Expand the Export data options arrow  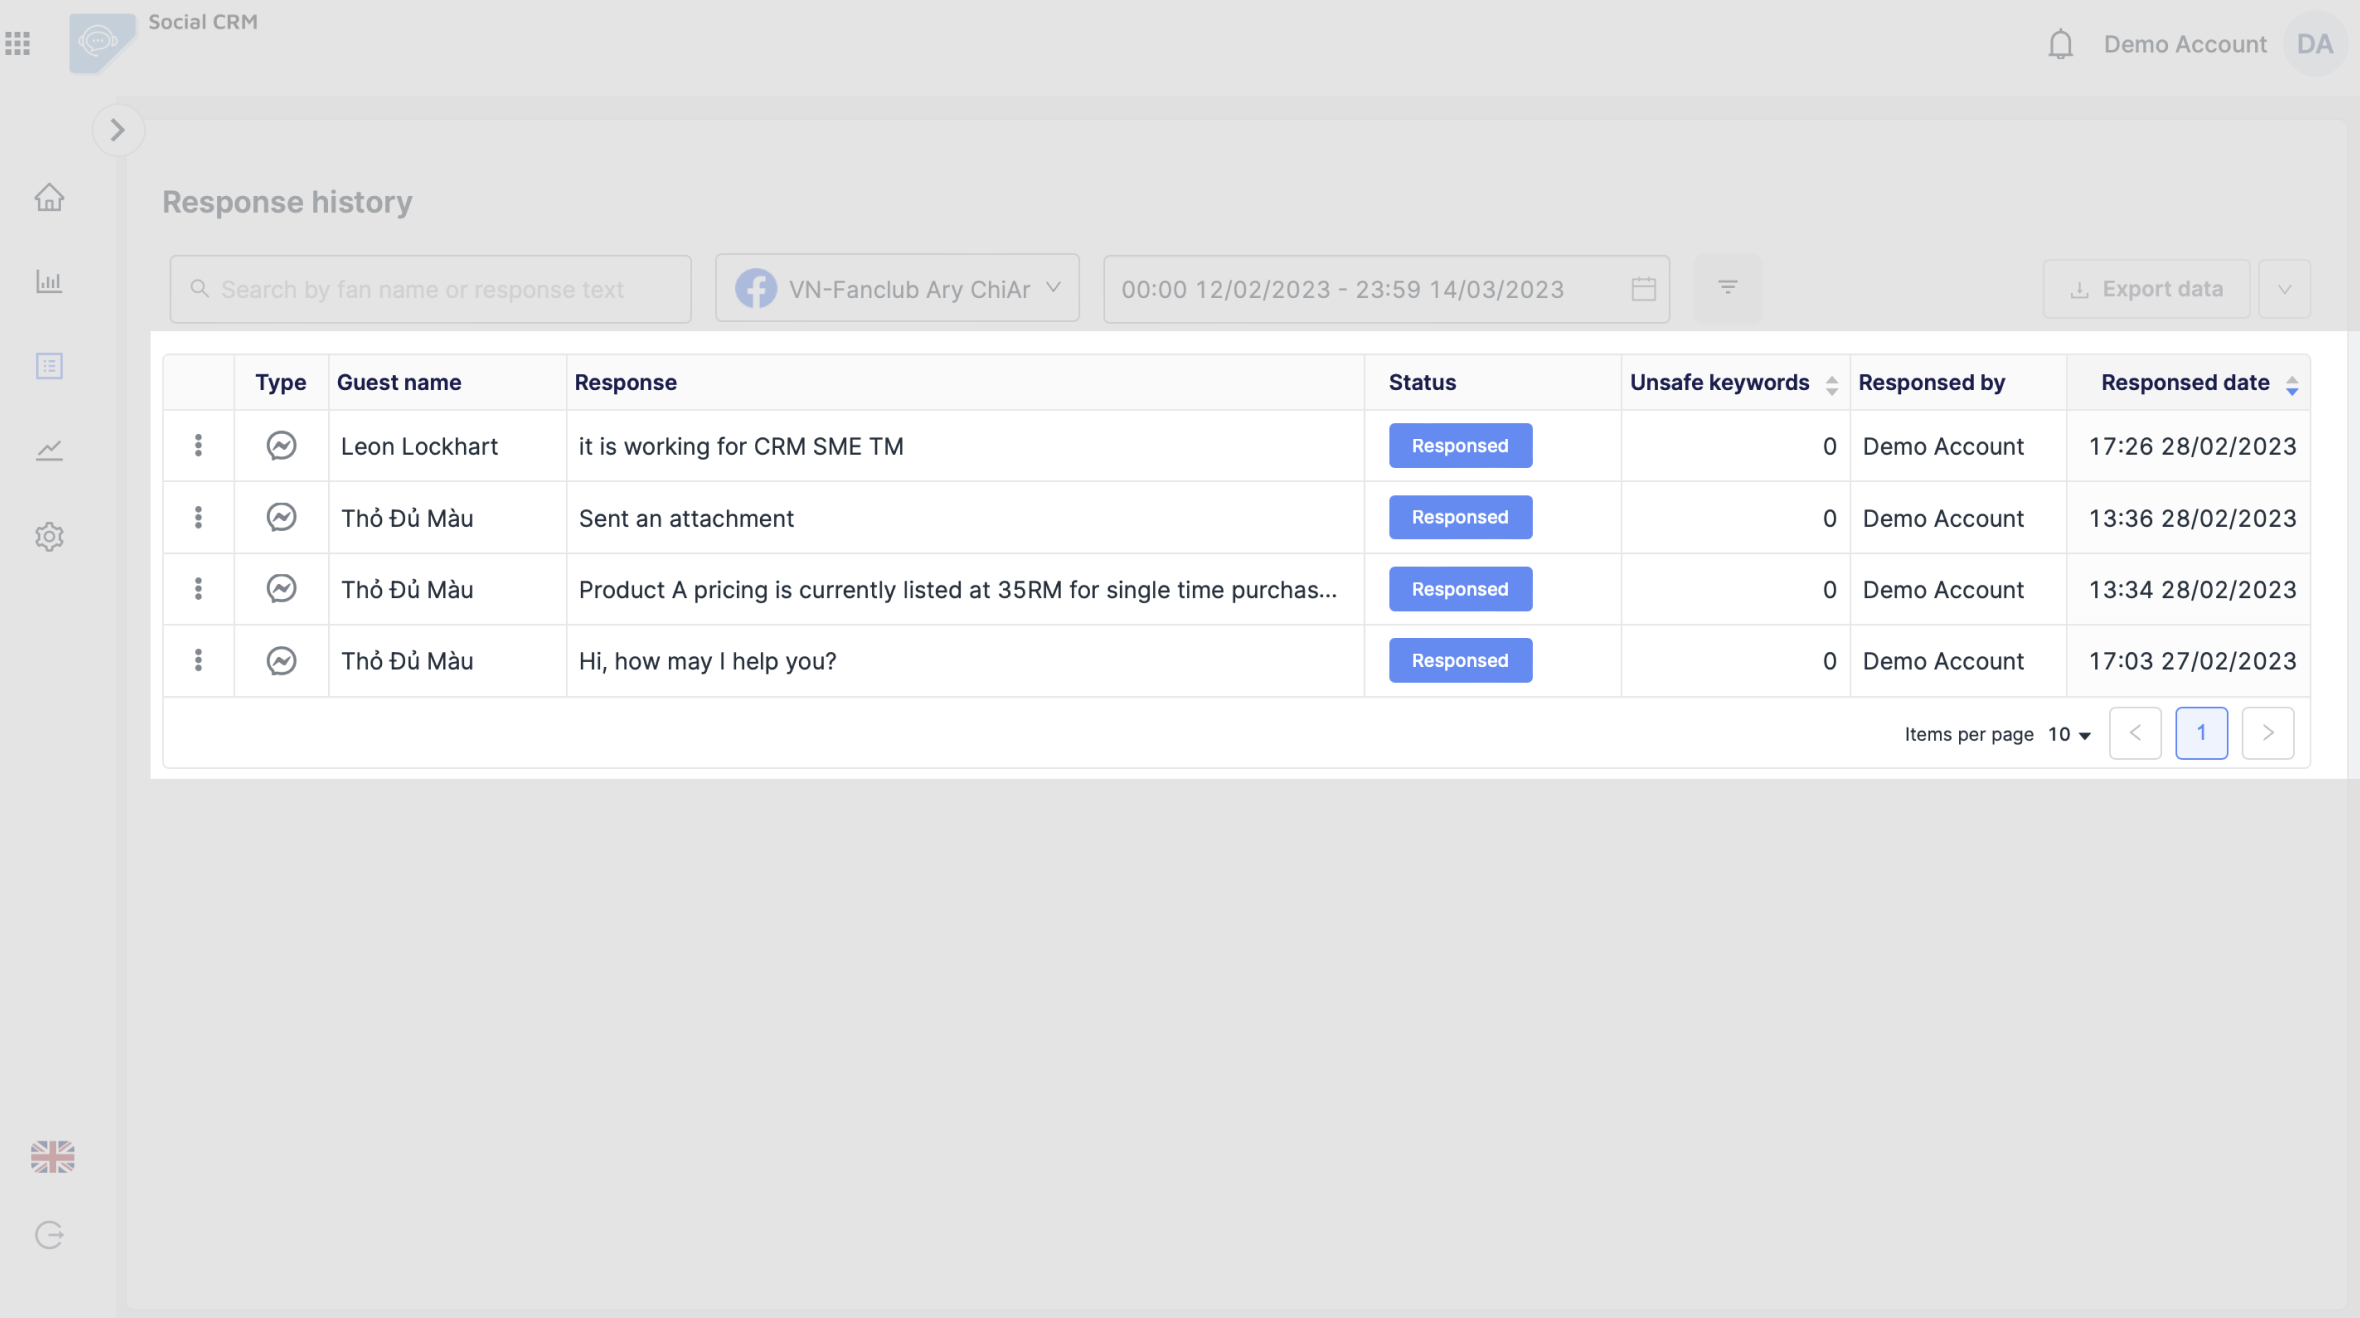click(x=2284, y=290)
